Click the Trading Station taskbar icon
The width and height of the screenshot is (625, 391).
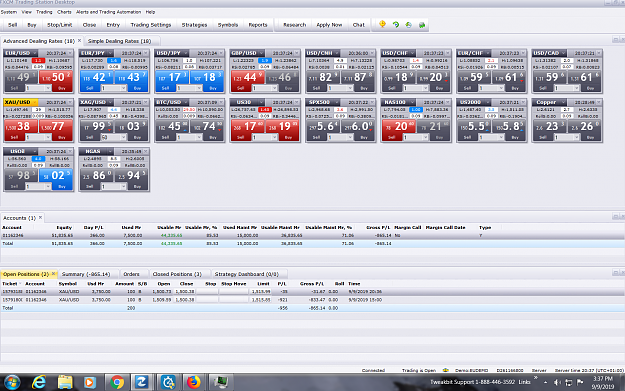coord(220,382)
